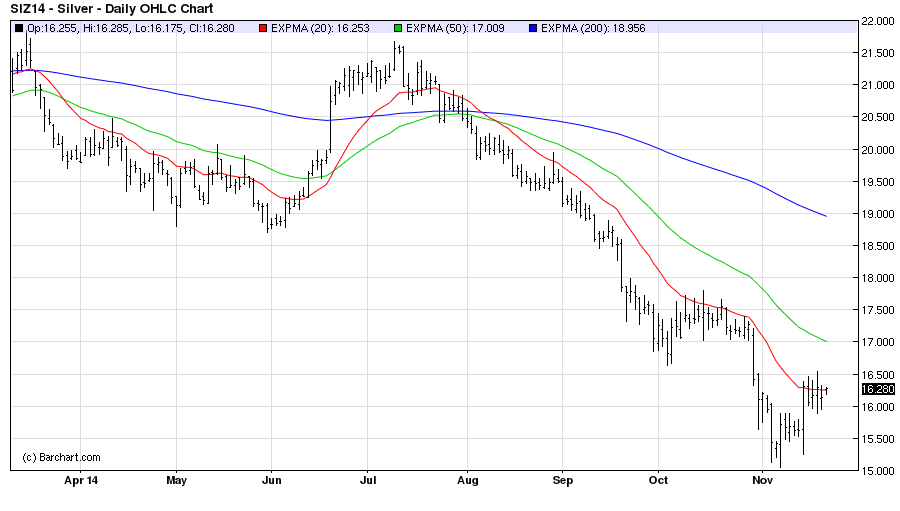Image resolution: width=900 pixels, height=511 pixels.
Task: Click the 22.000 price axis label
Action: 877,21
